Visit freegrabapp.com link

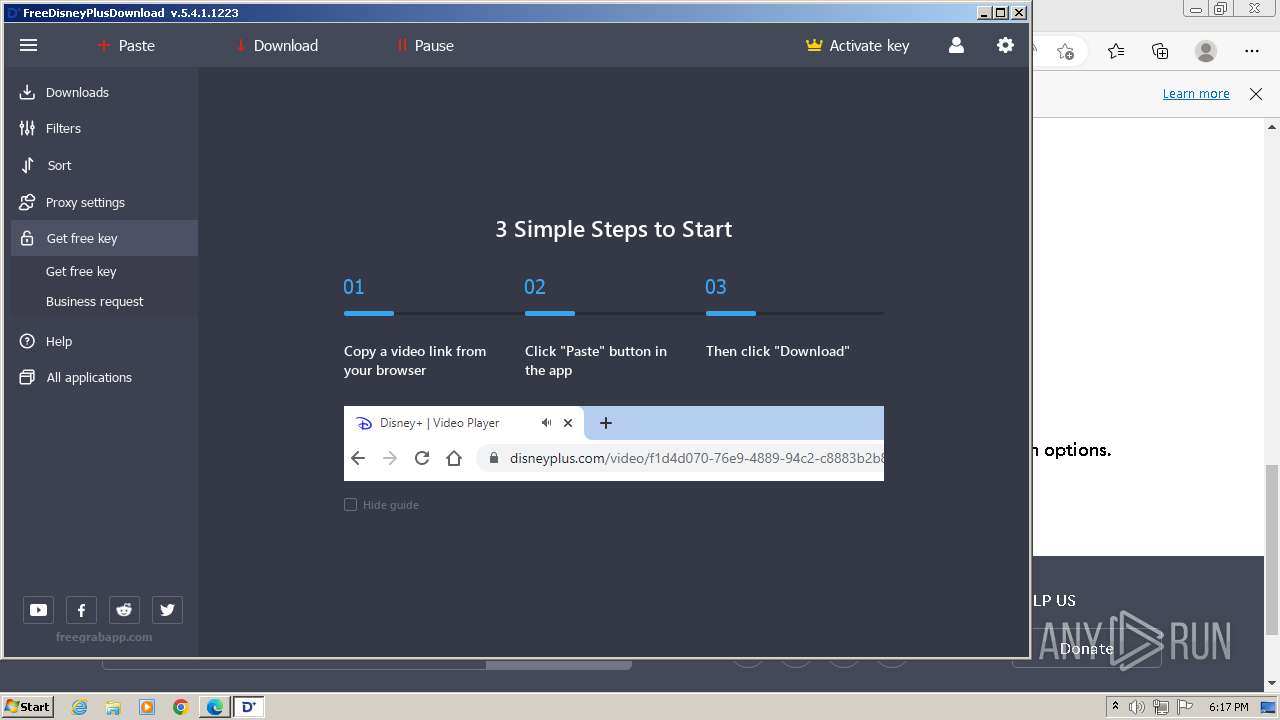[104, 637]
